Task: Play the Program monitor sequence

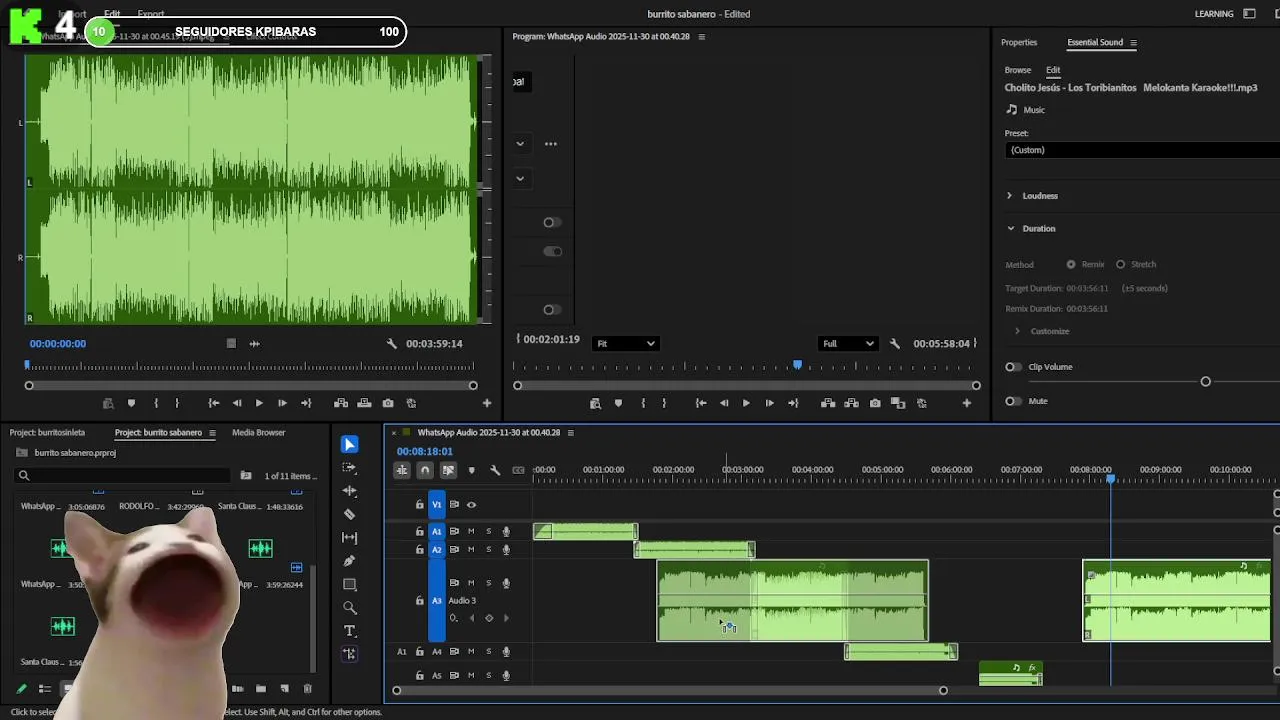Action: (746, 403)
